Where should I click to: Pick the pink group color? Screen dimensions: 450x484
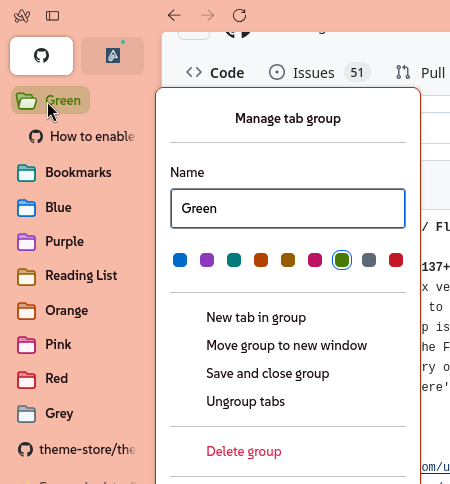pyautogui.click(x=315, y=260)
